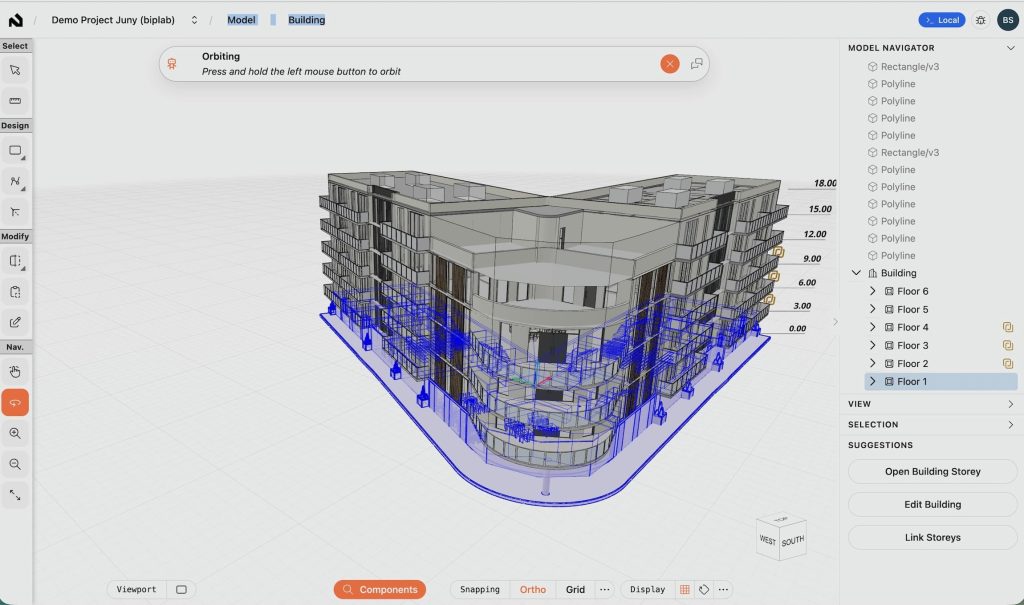
Task: Pick the arrow Select tool
Action: point(15,70)
